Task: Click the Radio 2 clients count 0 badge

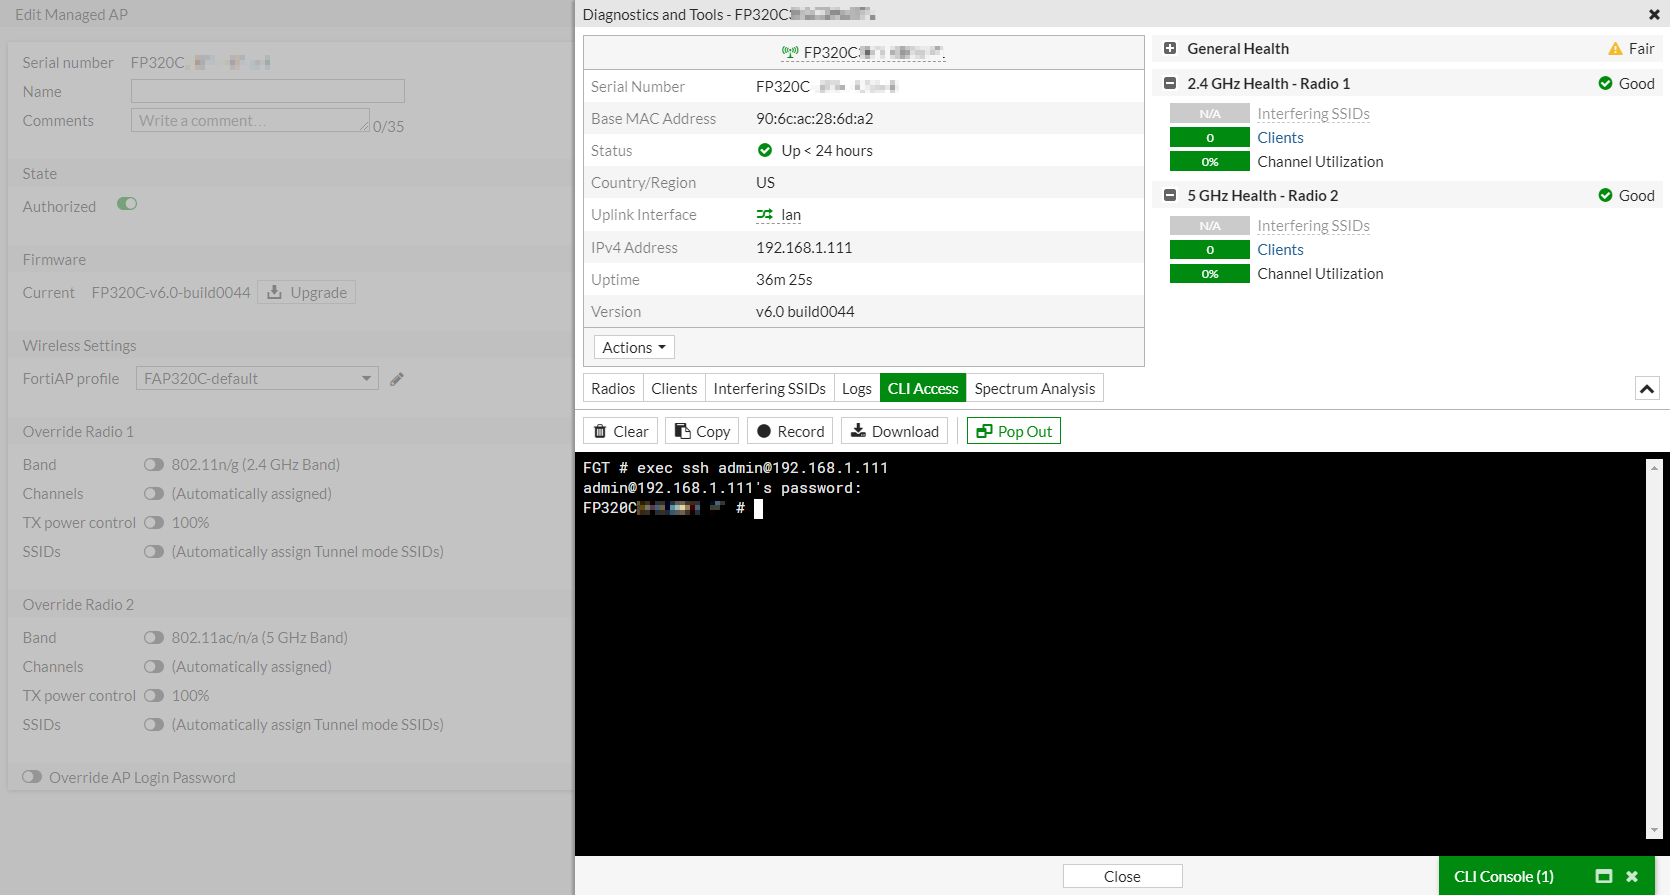Action: [1210, 250]
